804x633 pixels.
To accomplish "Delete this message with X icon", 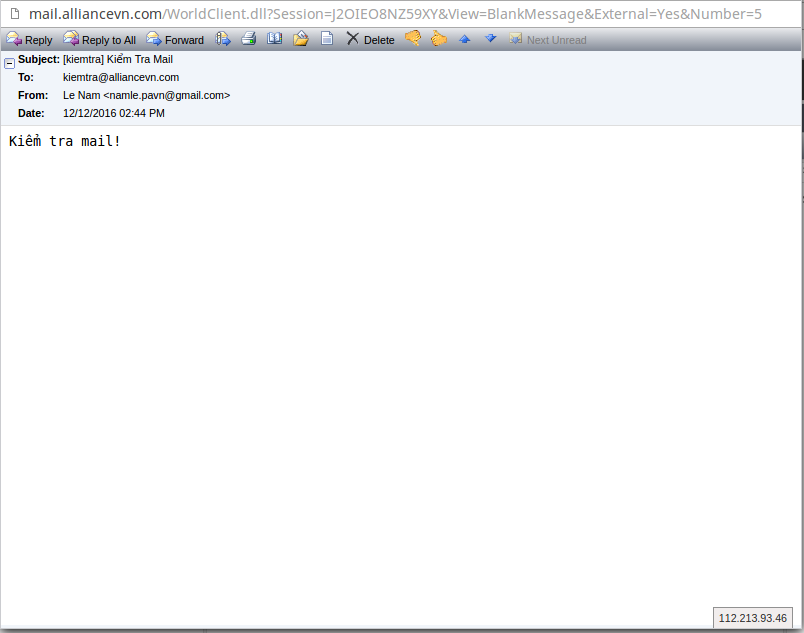I will tap(370, 40).
